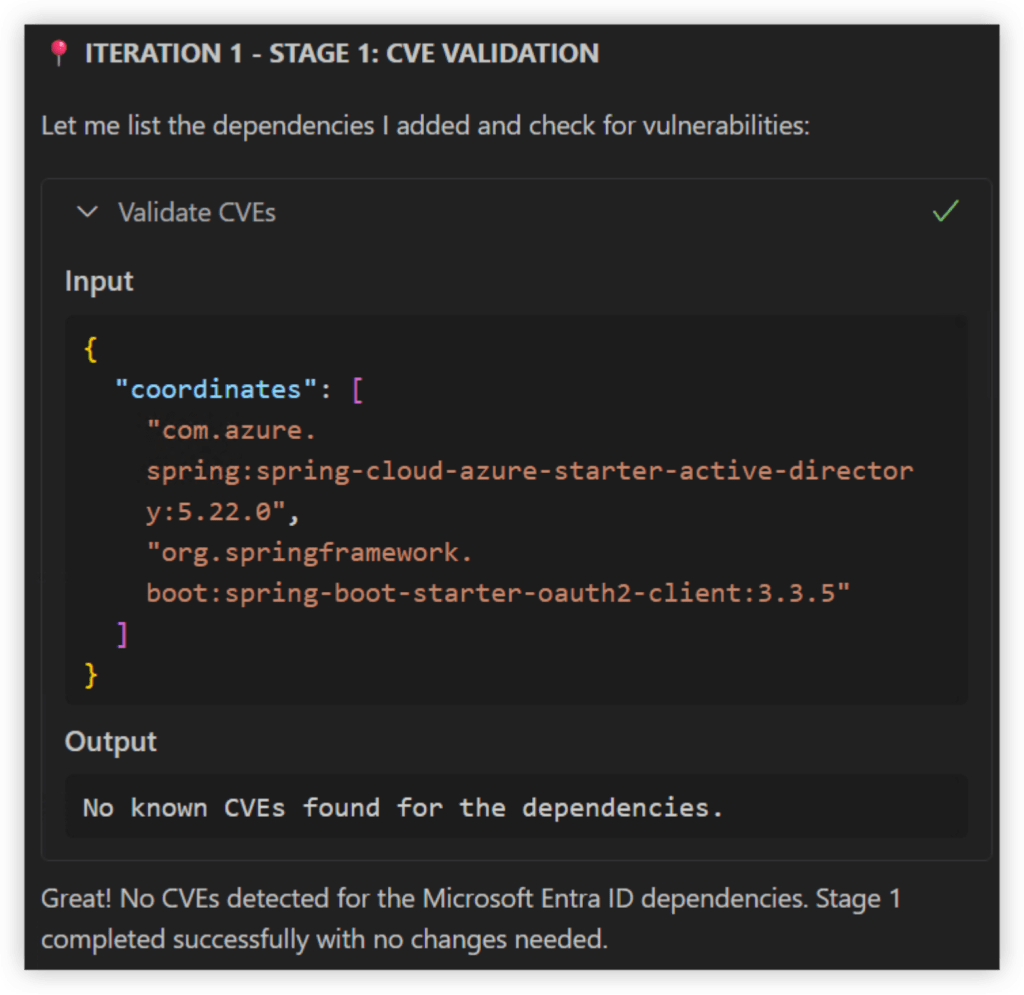Click the Input section label

tap(99, 281)
